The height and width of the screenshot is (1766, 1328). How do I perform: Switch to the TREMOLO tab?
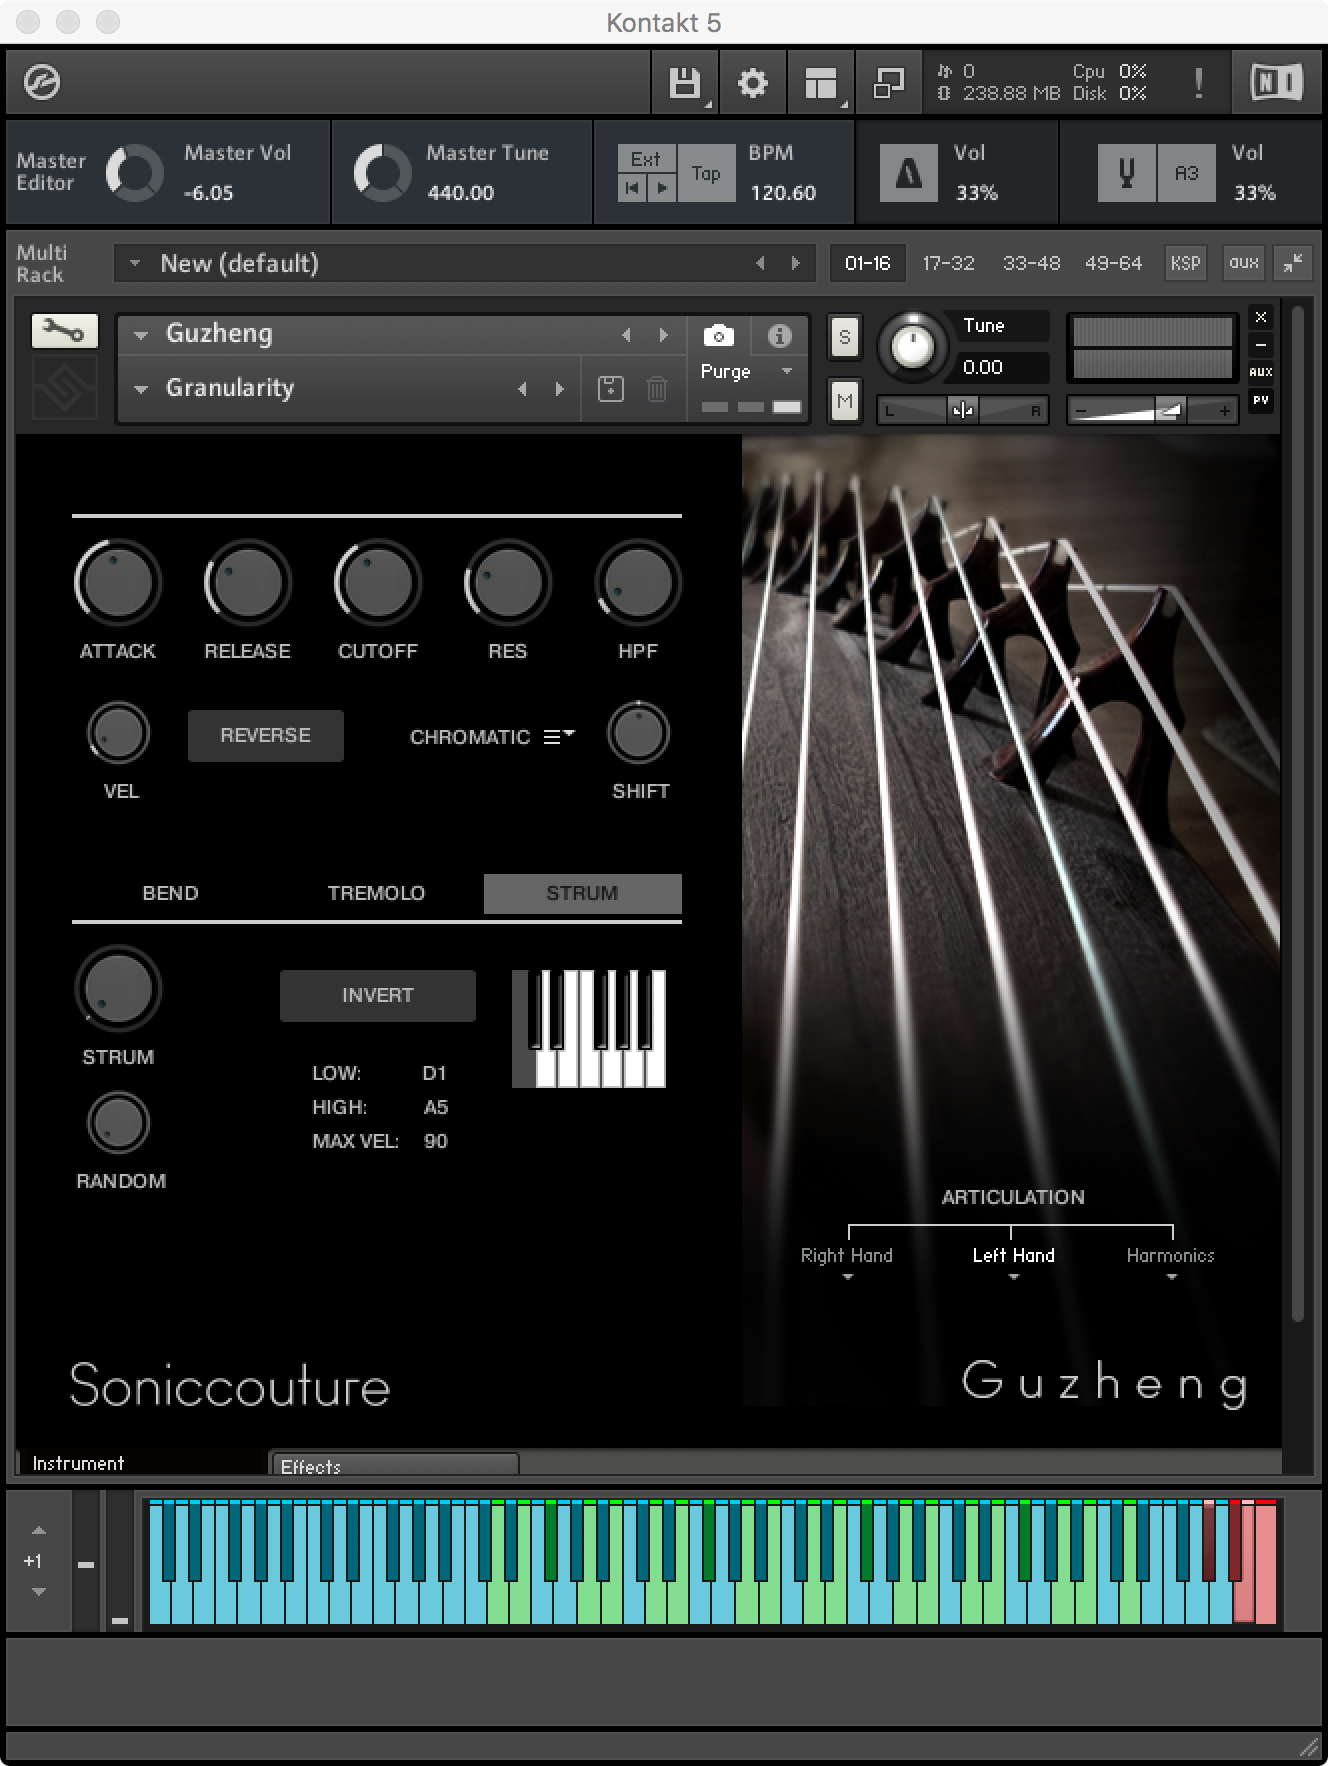click(377, 893)
